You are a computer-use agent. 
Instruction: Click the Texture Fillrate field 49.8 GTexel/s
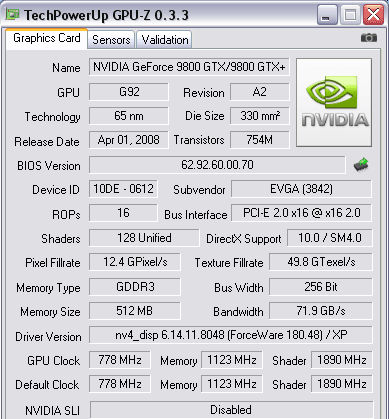321,262
